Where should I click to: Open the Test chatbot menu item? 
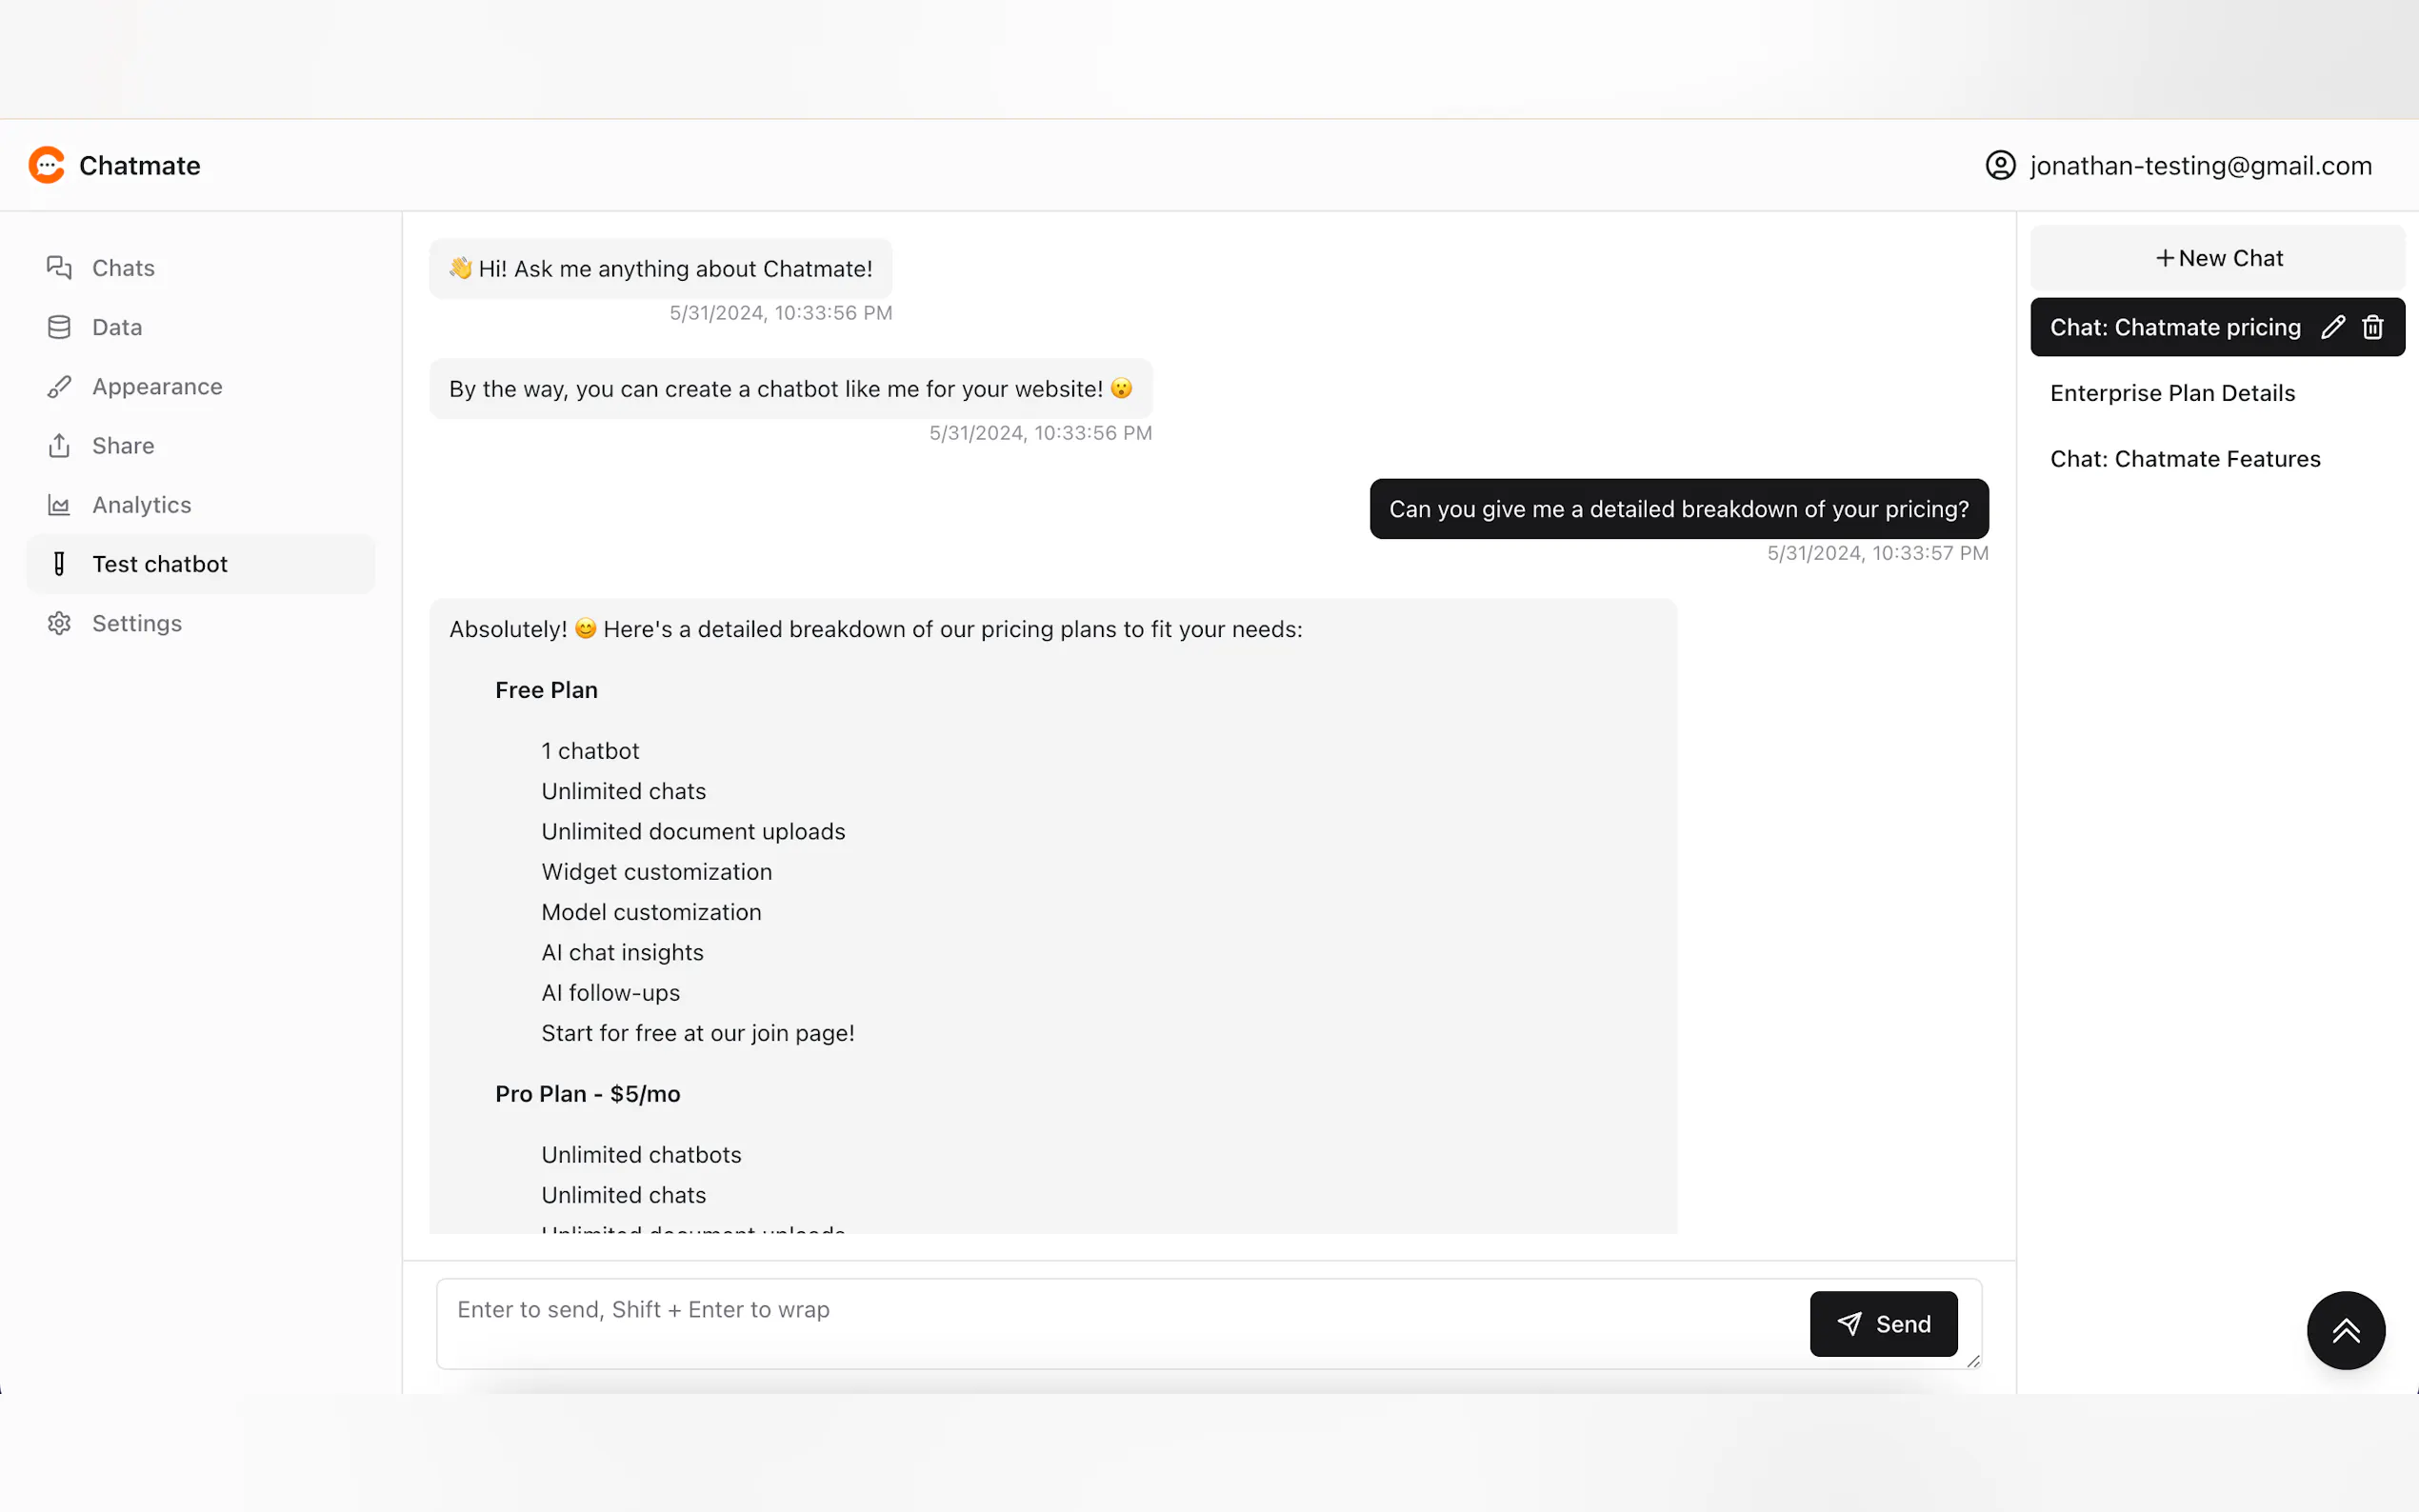pyautogui.click(x=160, y=564)
